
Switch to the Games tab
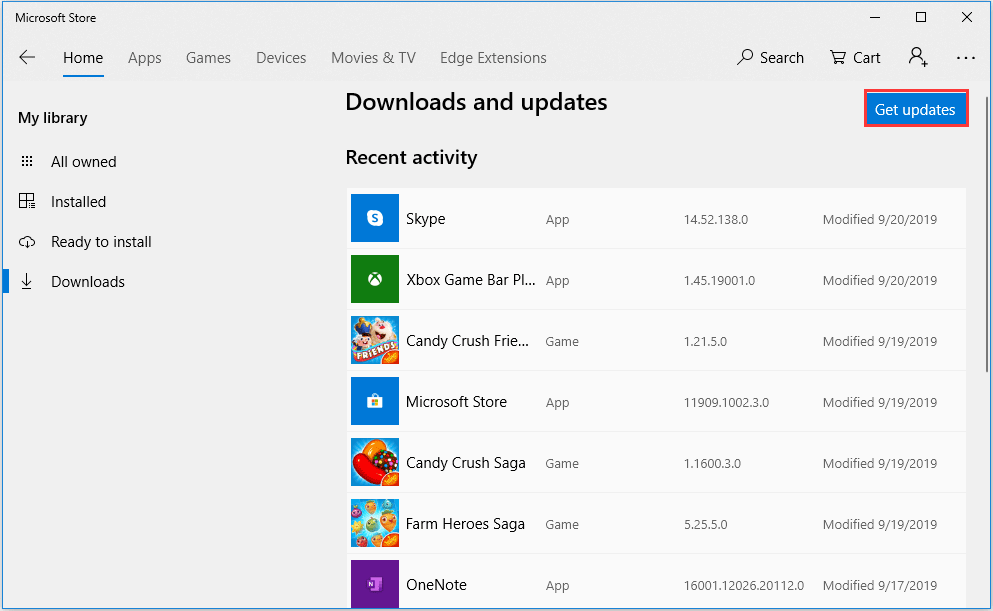click(x=208, y=57)
